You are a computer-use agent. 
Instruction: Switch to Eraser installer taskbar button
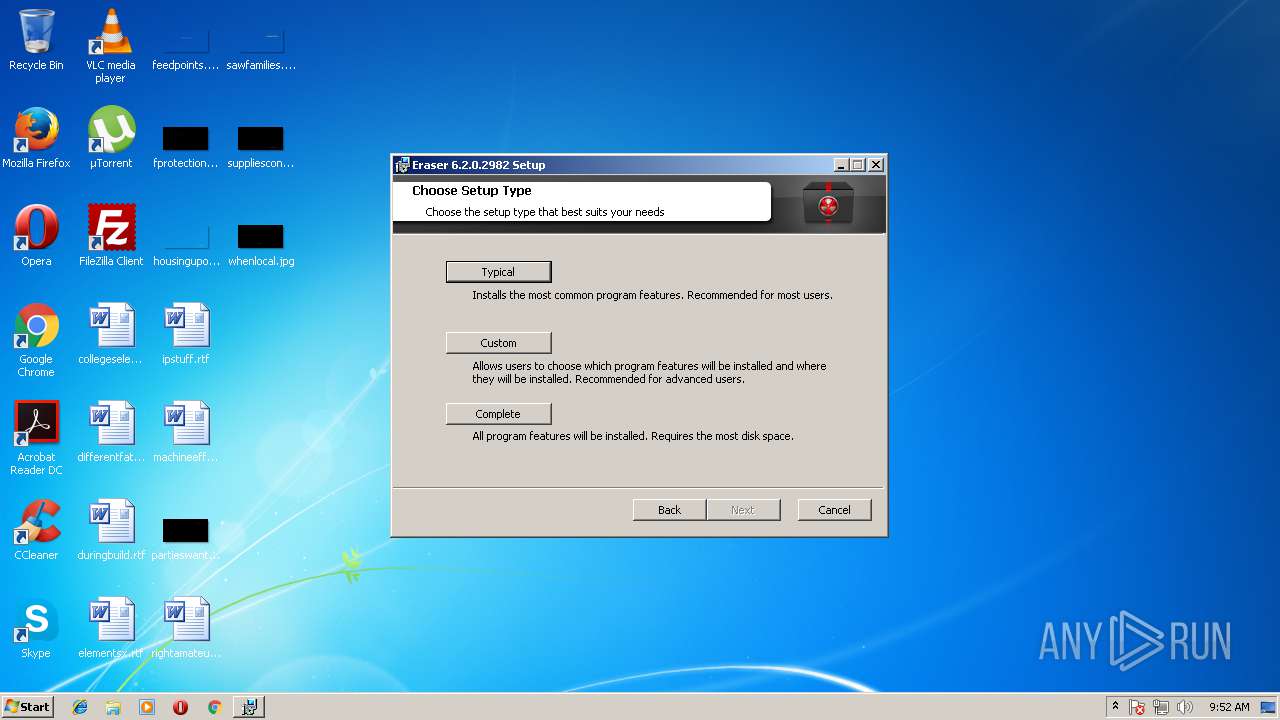(x=249, y=707)
